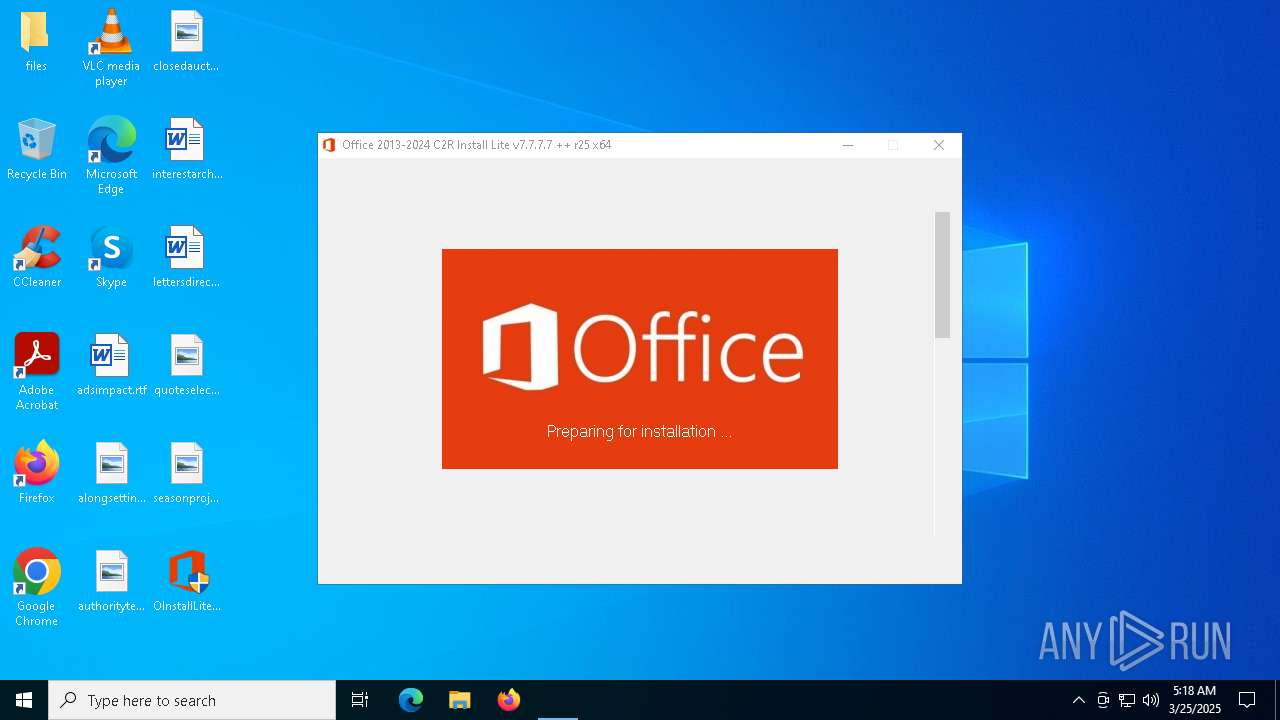Select the seasonproj image file
This screenshot has height=720, width=1280.
point(186,472)
